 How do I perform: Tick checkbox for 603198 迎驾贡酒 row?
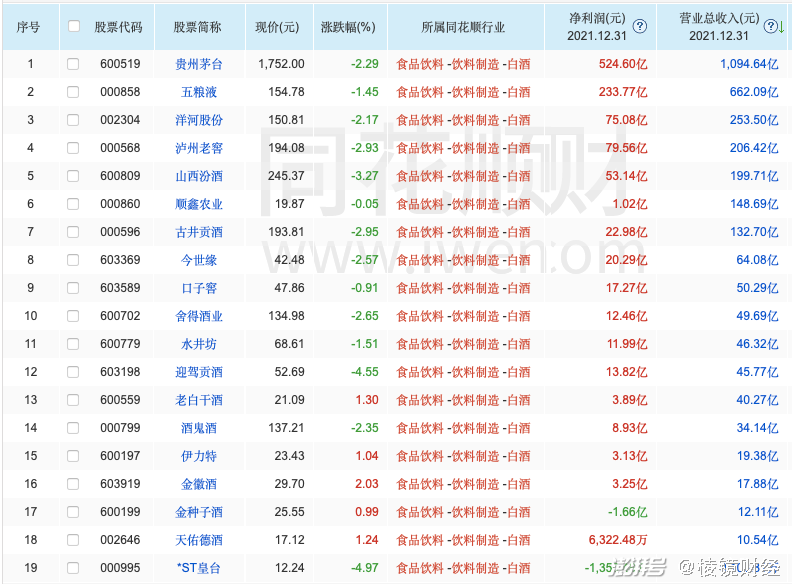coord(73,372)
